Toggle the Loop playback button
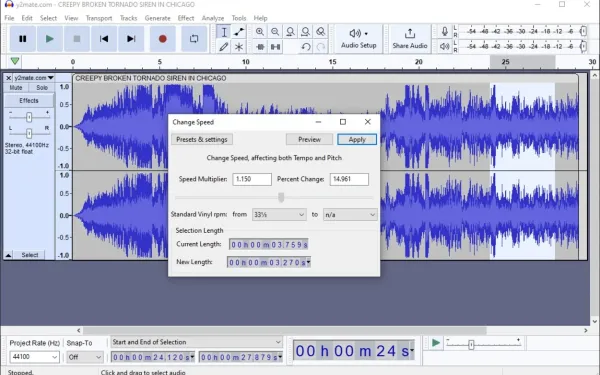 [x=194, y=39]
